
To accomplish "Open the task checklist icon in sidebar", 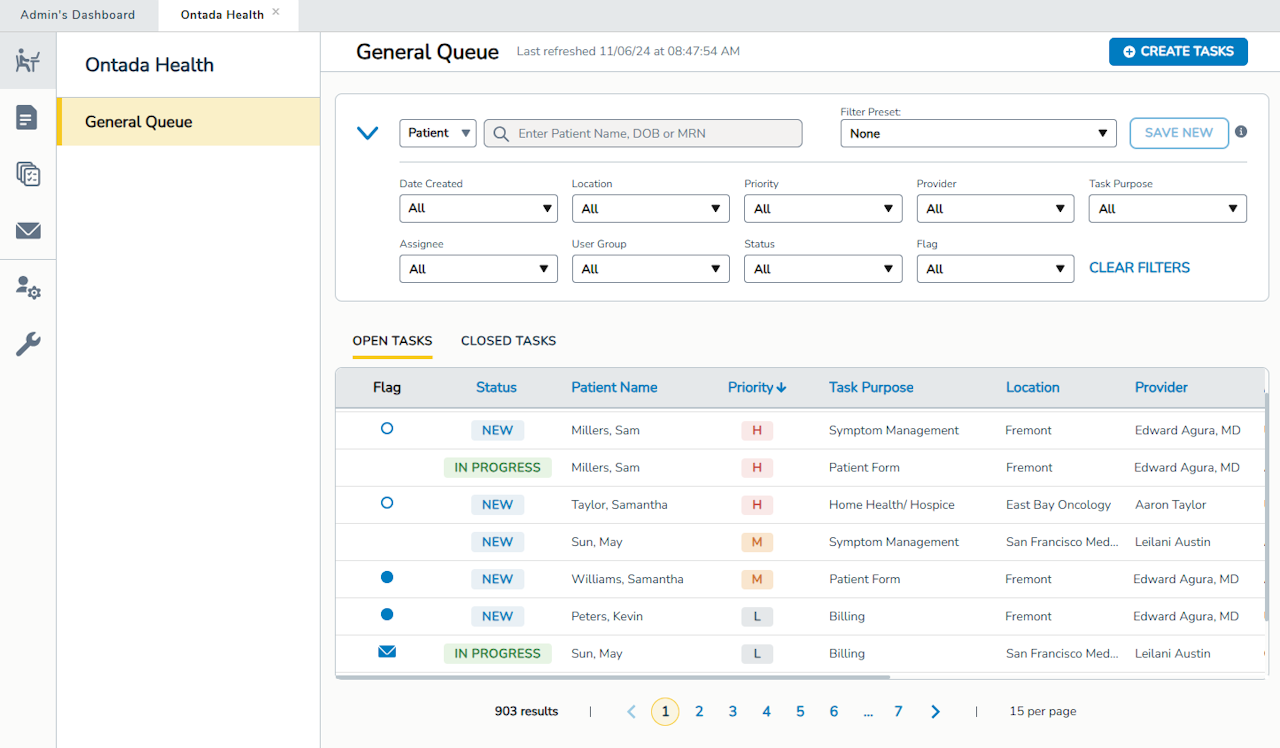I will (28, 174).
